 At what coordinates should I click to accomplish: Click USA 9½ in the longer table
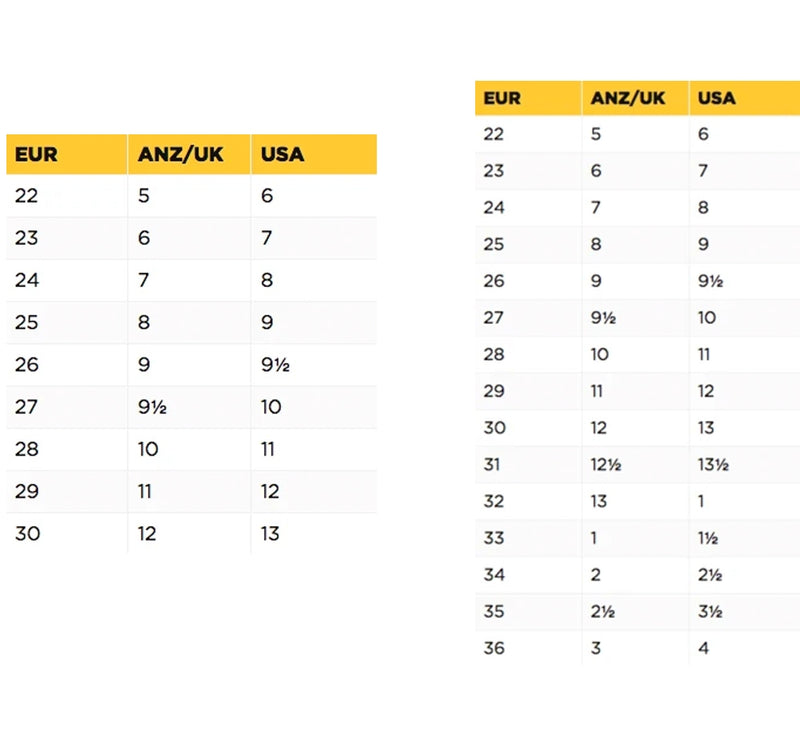[x=710, y=281]
